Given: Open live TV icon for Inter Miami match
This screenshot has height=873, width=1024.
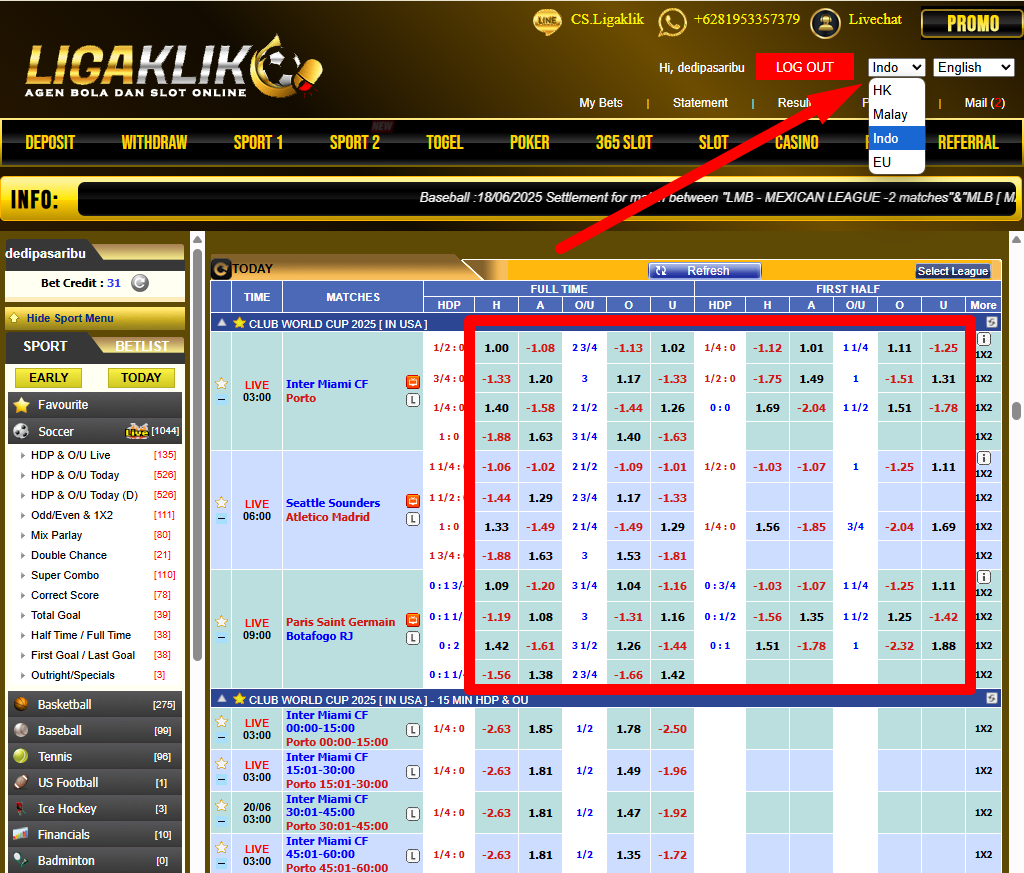Looking at the screenshot, I should tap(413, 382).
